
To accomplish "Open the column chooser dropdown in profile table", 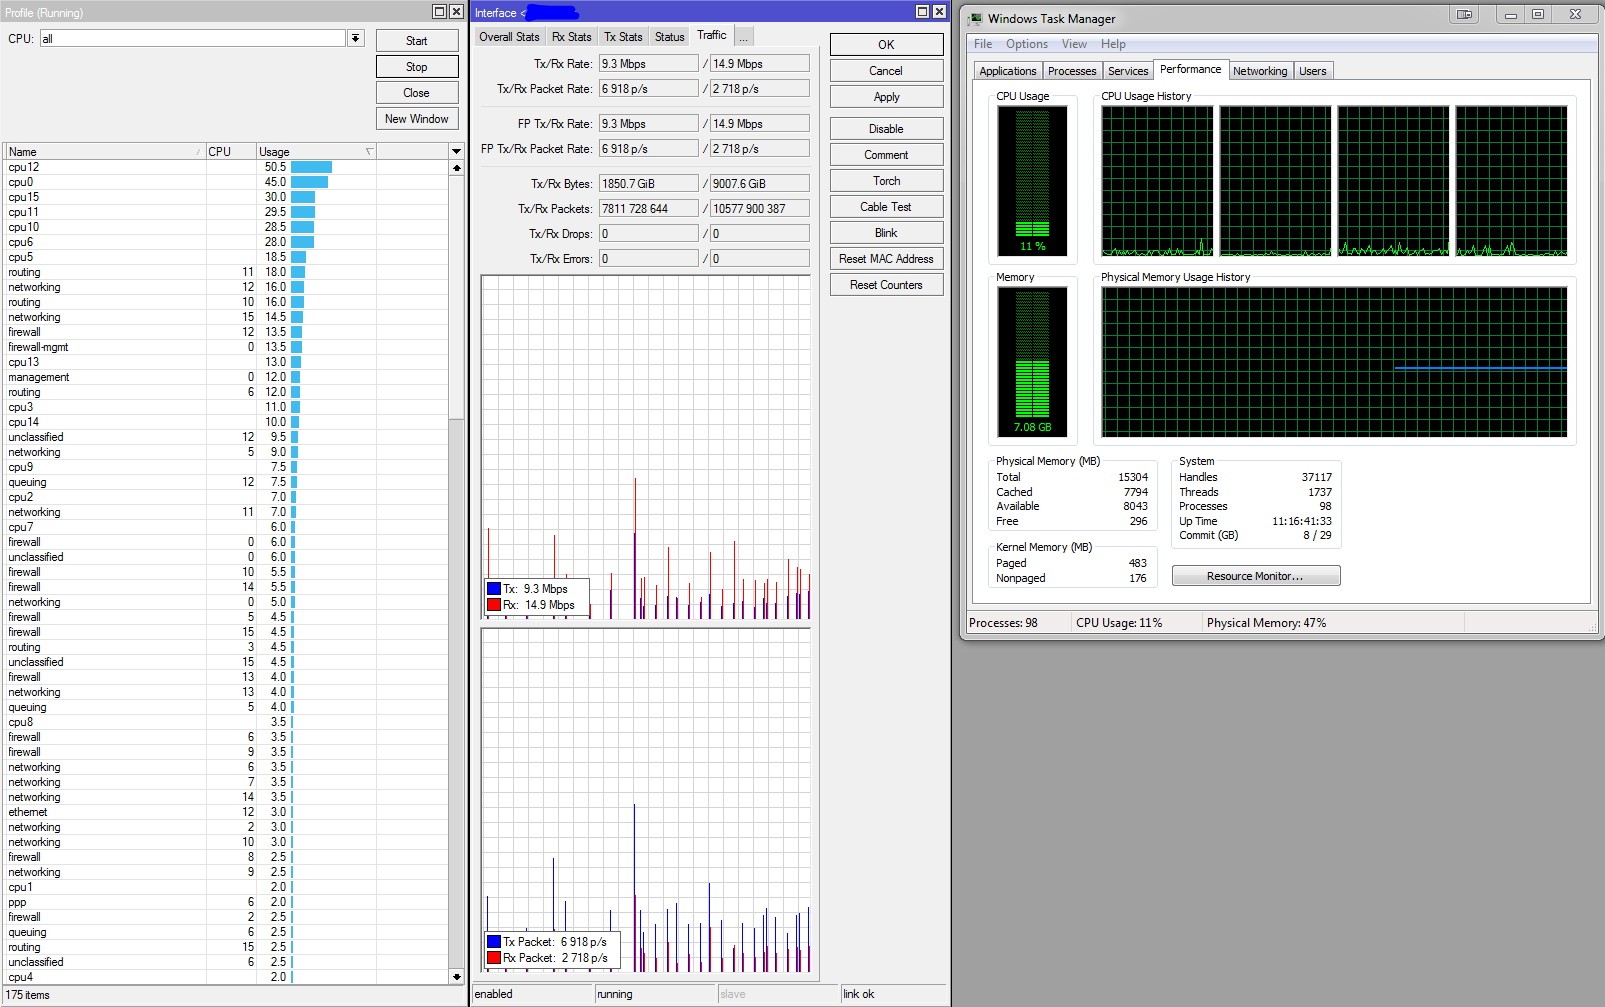I will coord(457,152).
